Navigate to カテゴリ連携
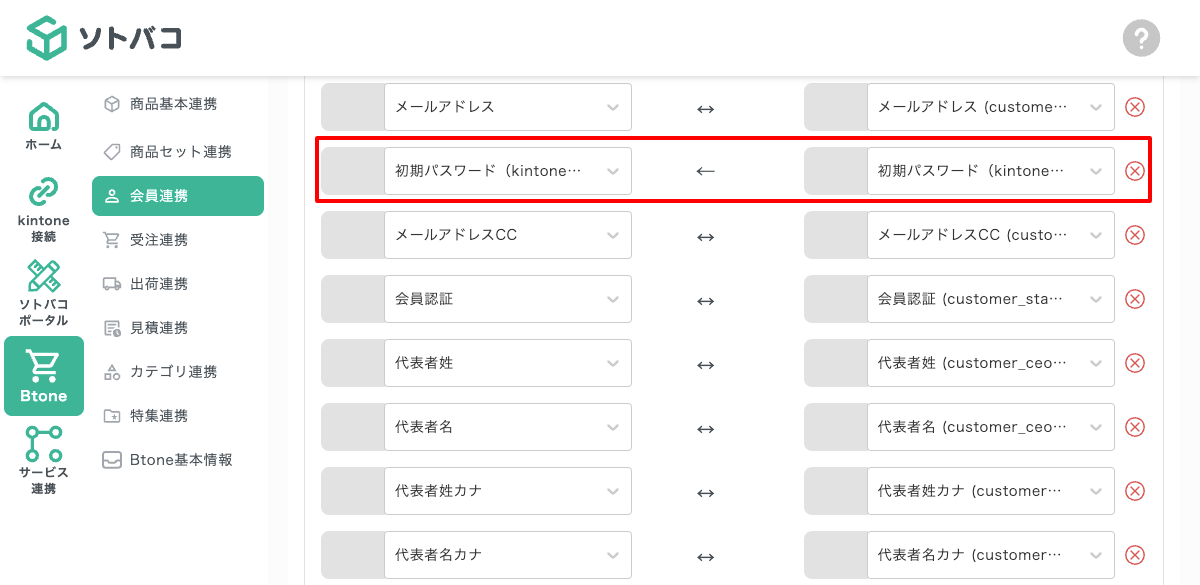The height and width of the screenshot is (585, 1200). (177, 371)
